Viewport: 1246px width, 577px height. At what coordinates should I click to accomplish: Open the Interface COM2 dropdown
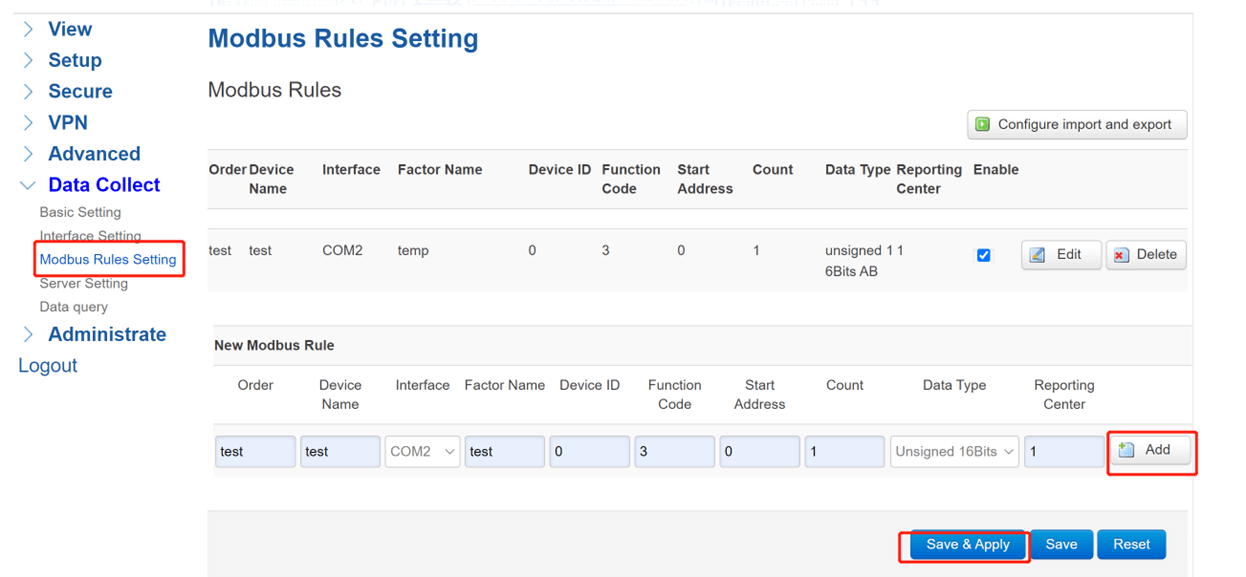pyautogui.click(x=423, y=451)
